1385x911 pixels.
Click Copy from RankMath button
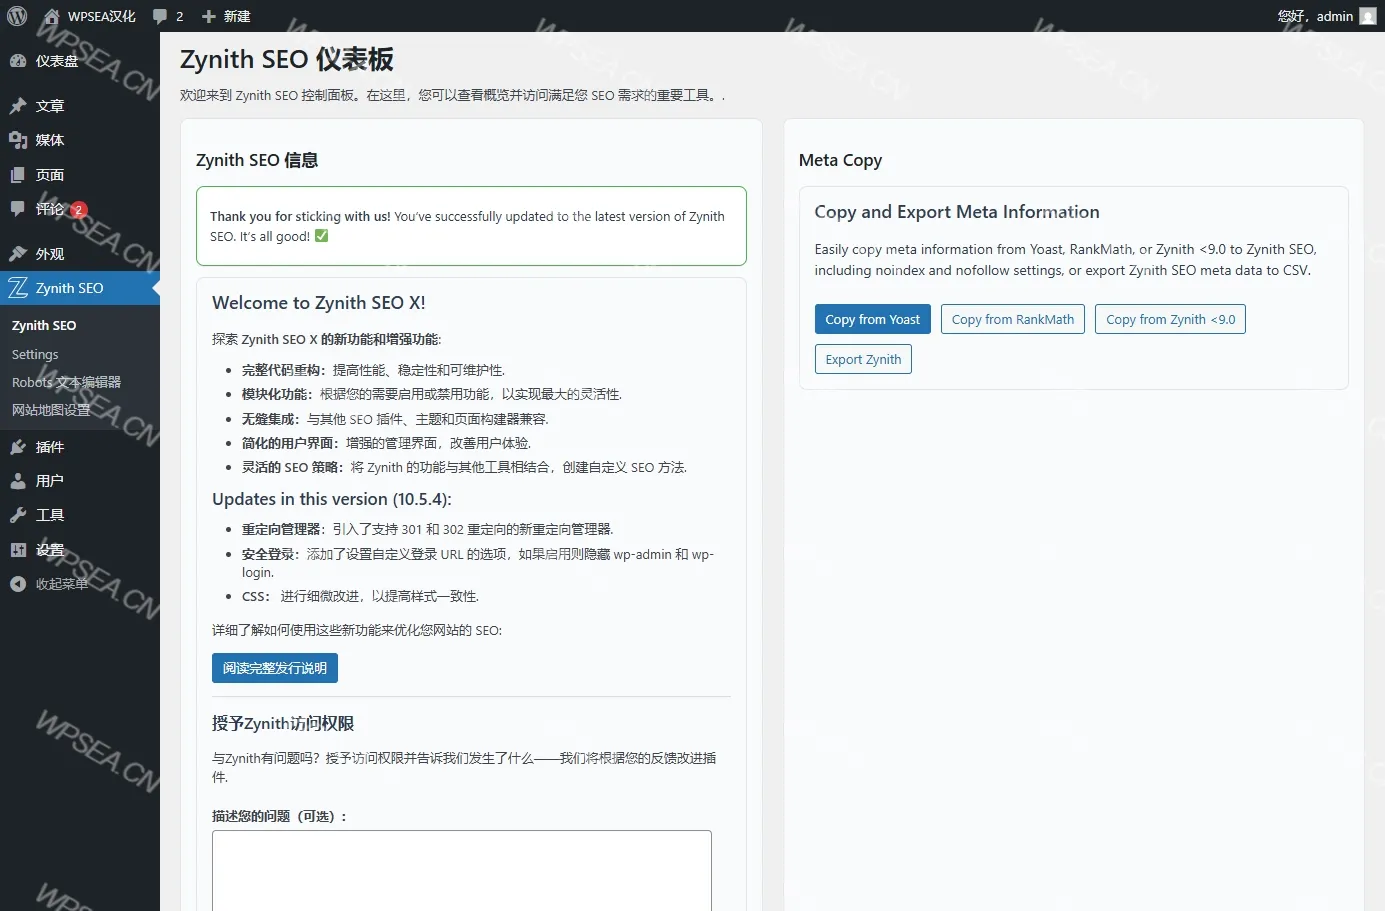(x=1013, y=319)
